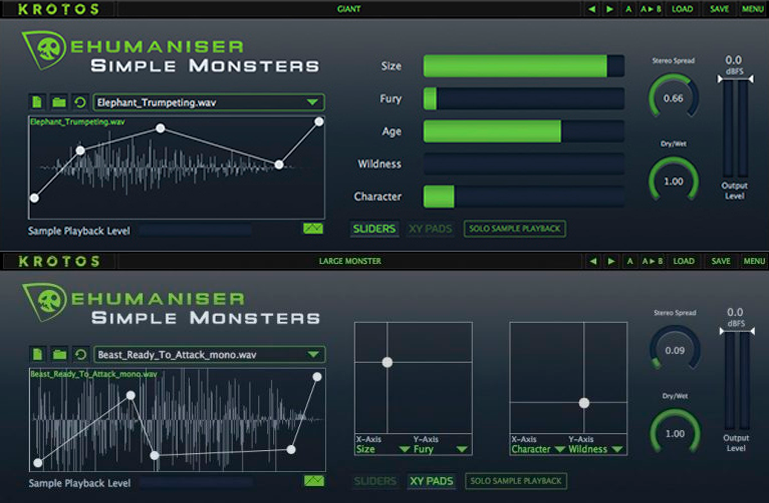Screen dimensions: 769x503
Task: Open folder icon in LARGE MONSTER panel
Action: (x=59, y=354)
